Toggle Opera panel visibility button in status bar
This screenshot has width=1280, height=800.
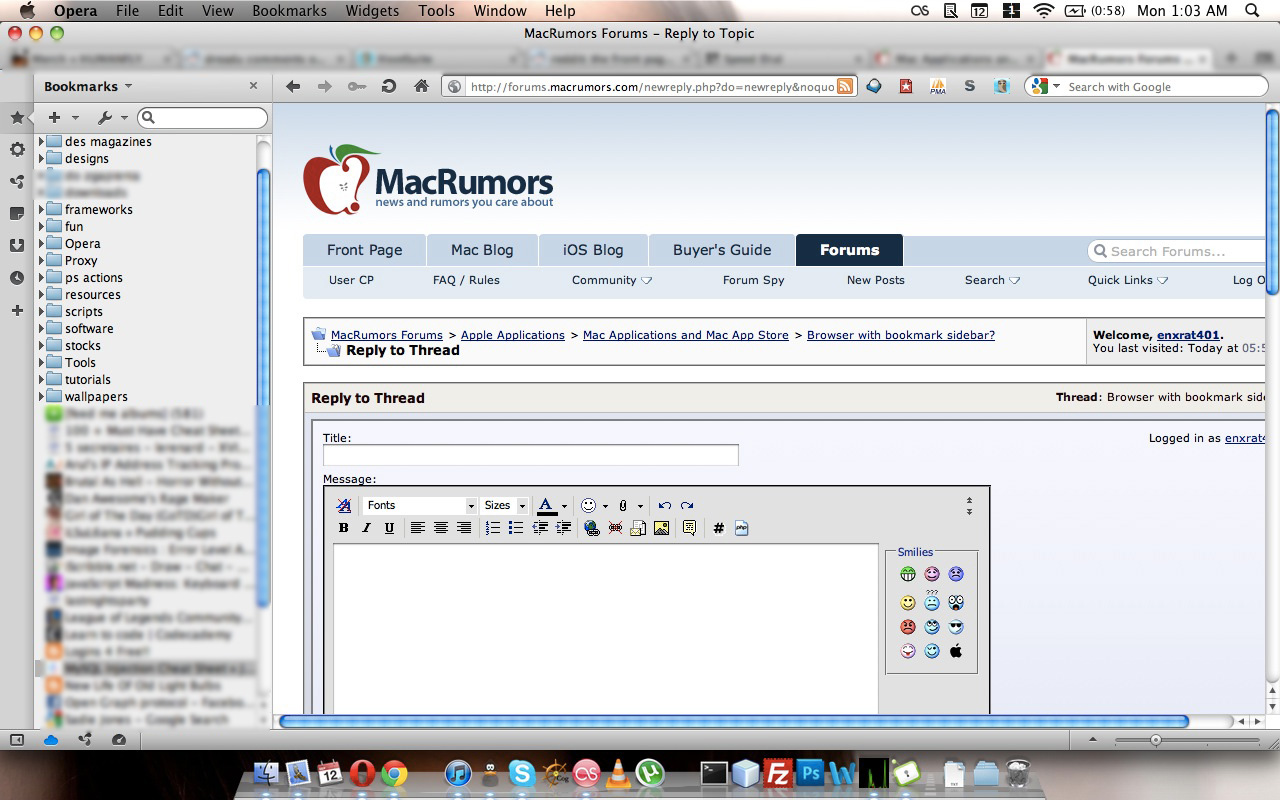17,740
